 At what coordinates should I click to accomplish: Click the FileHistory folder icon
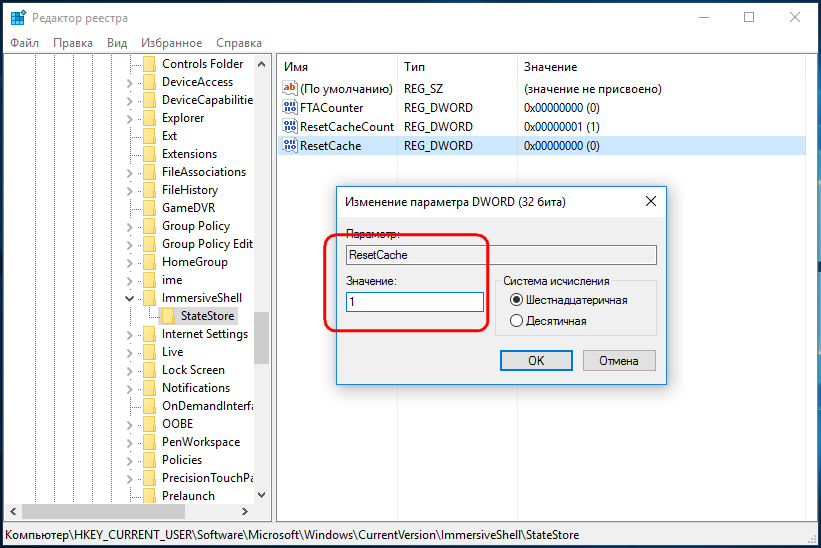tap(149, 190)
